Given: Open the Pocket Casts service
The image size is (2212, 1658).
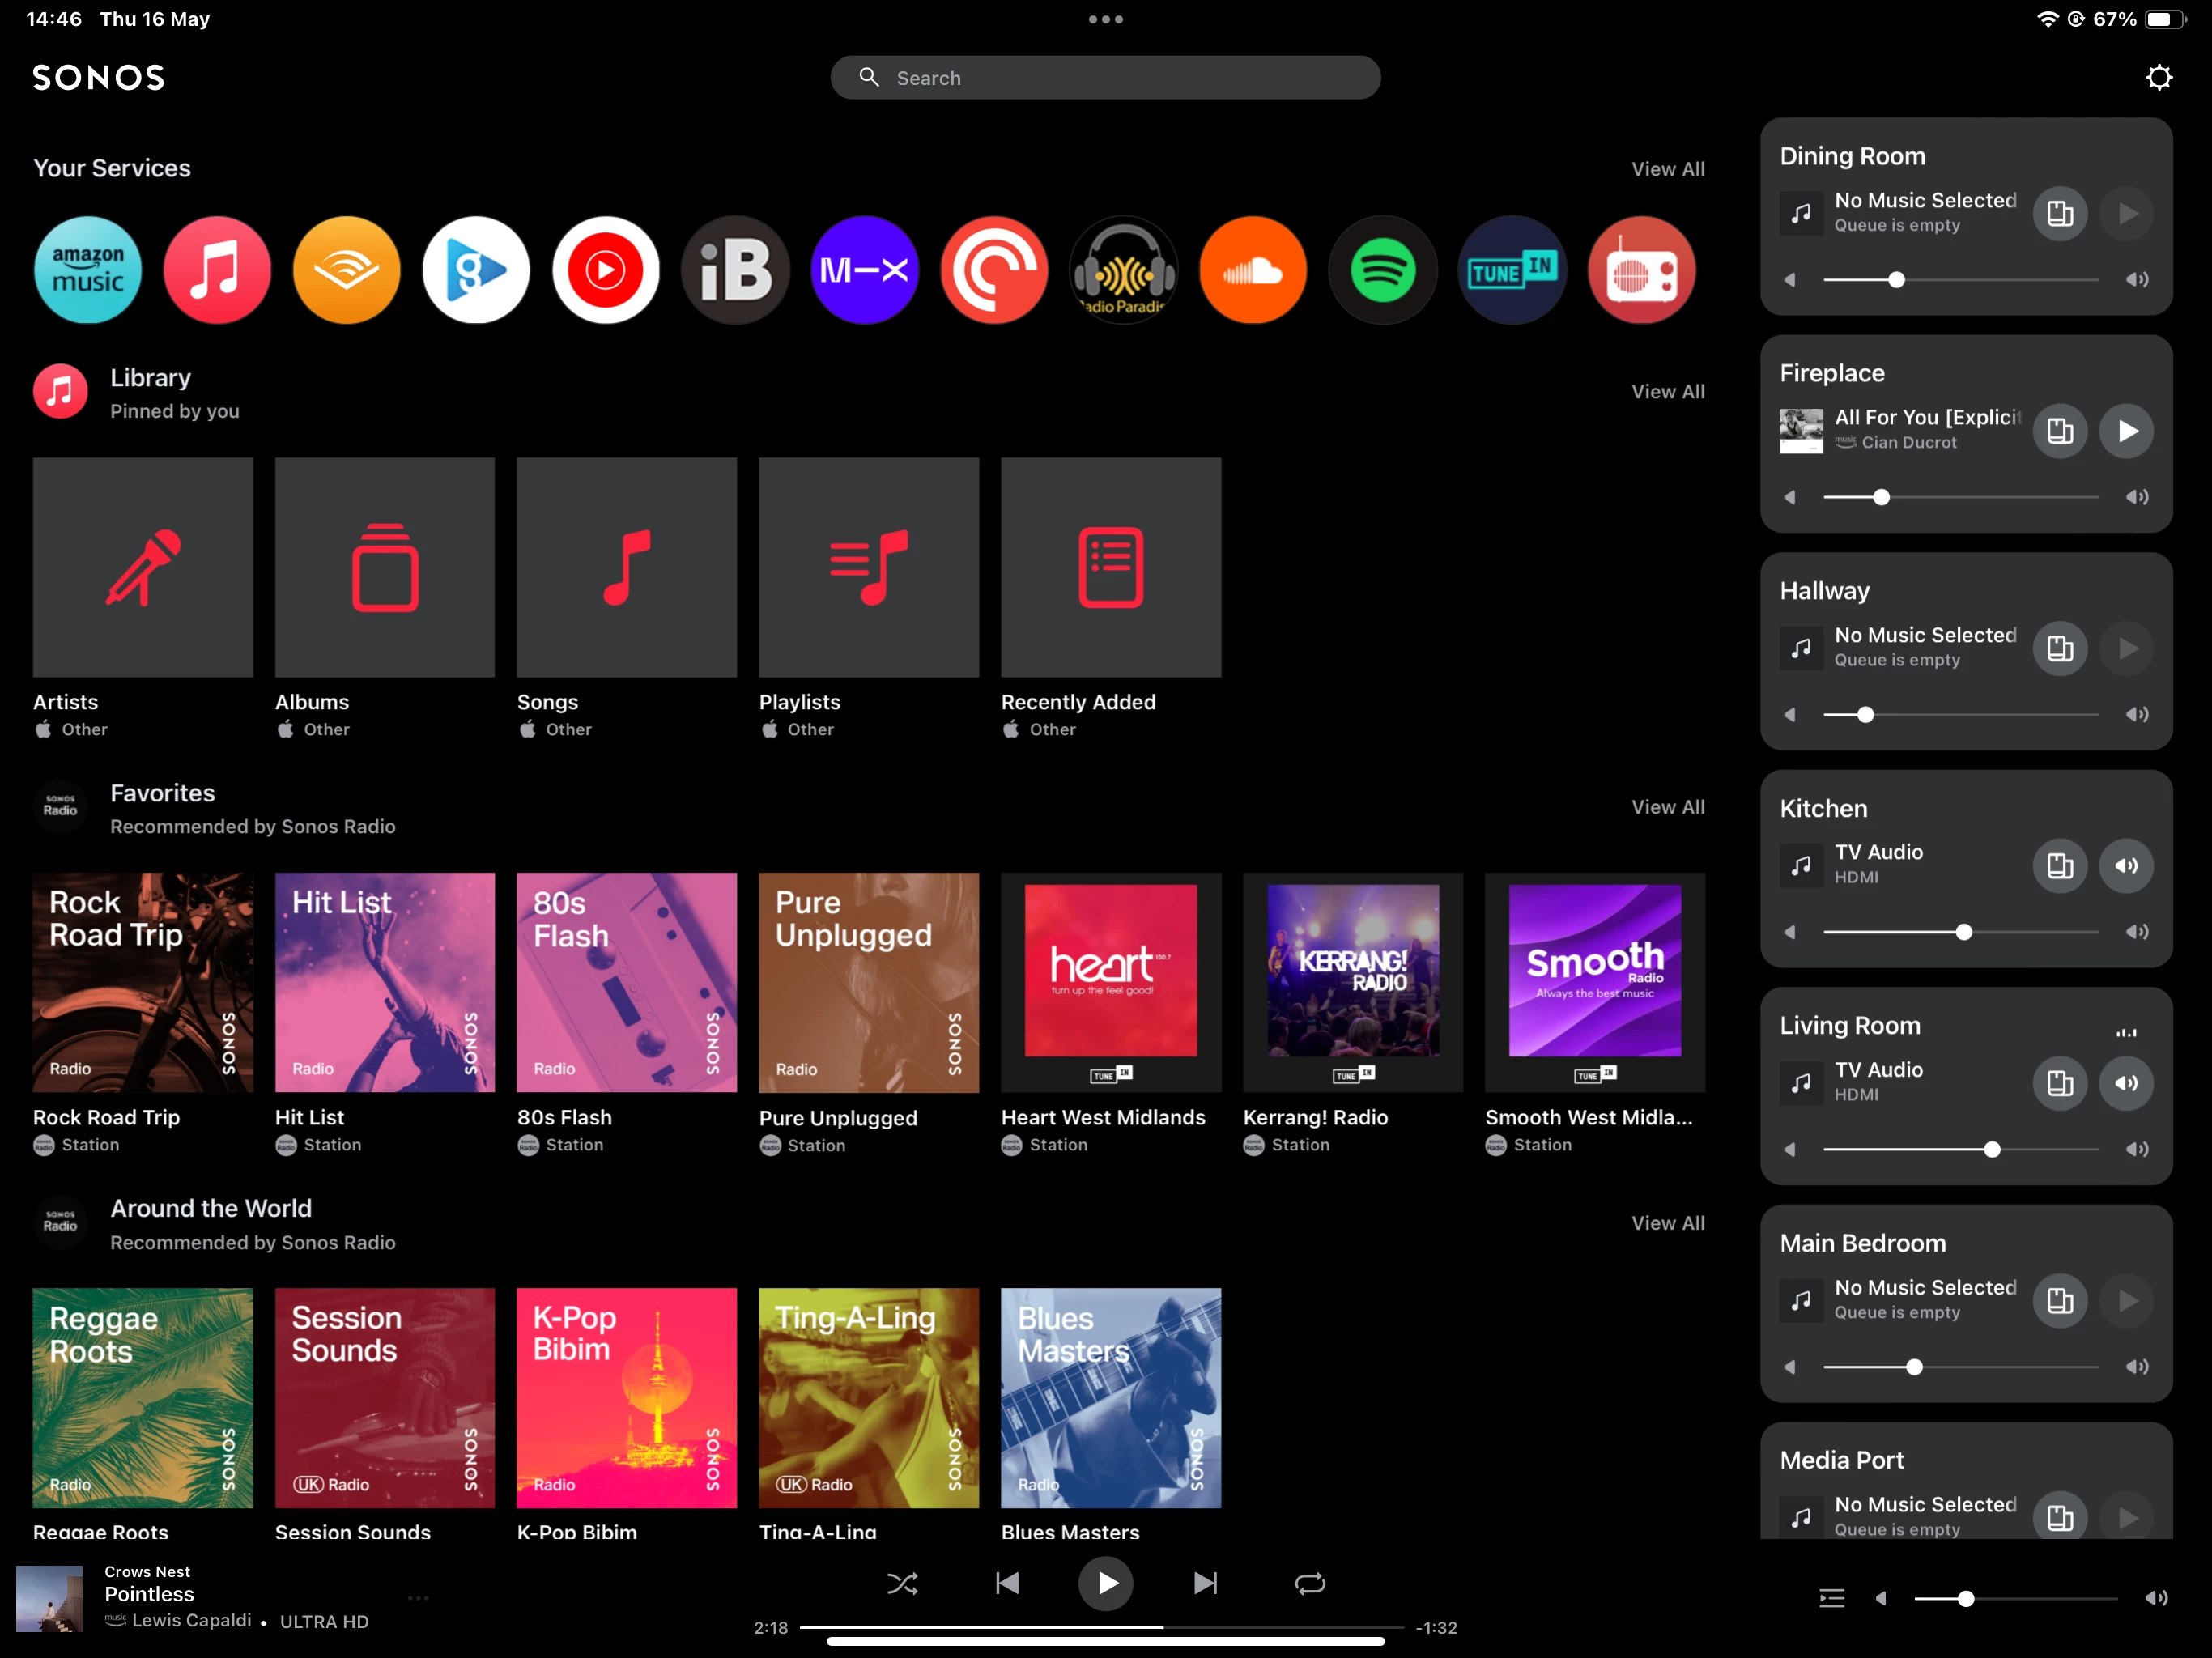Looking at the screenshot, I should pos(994,270).
